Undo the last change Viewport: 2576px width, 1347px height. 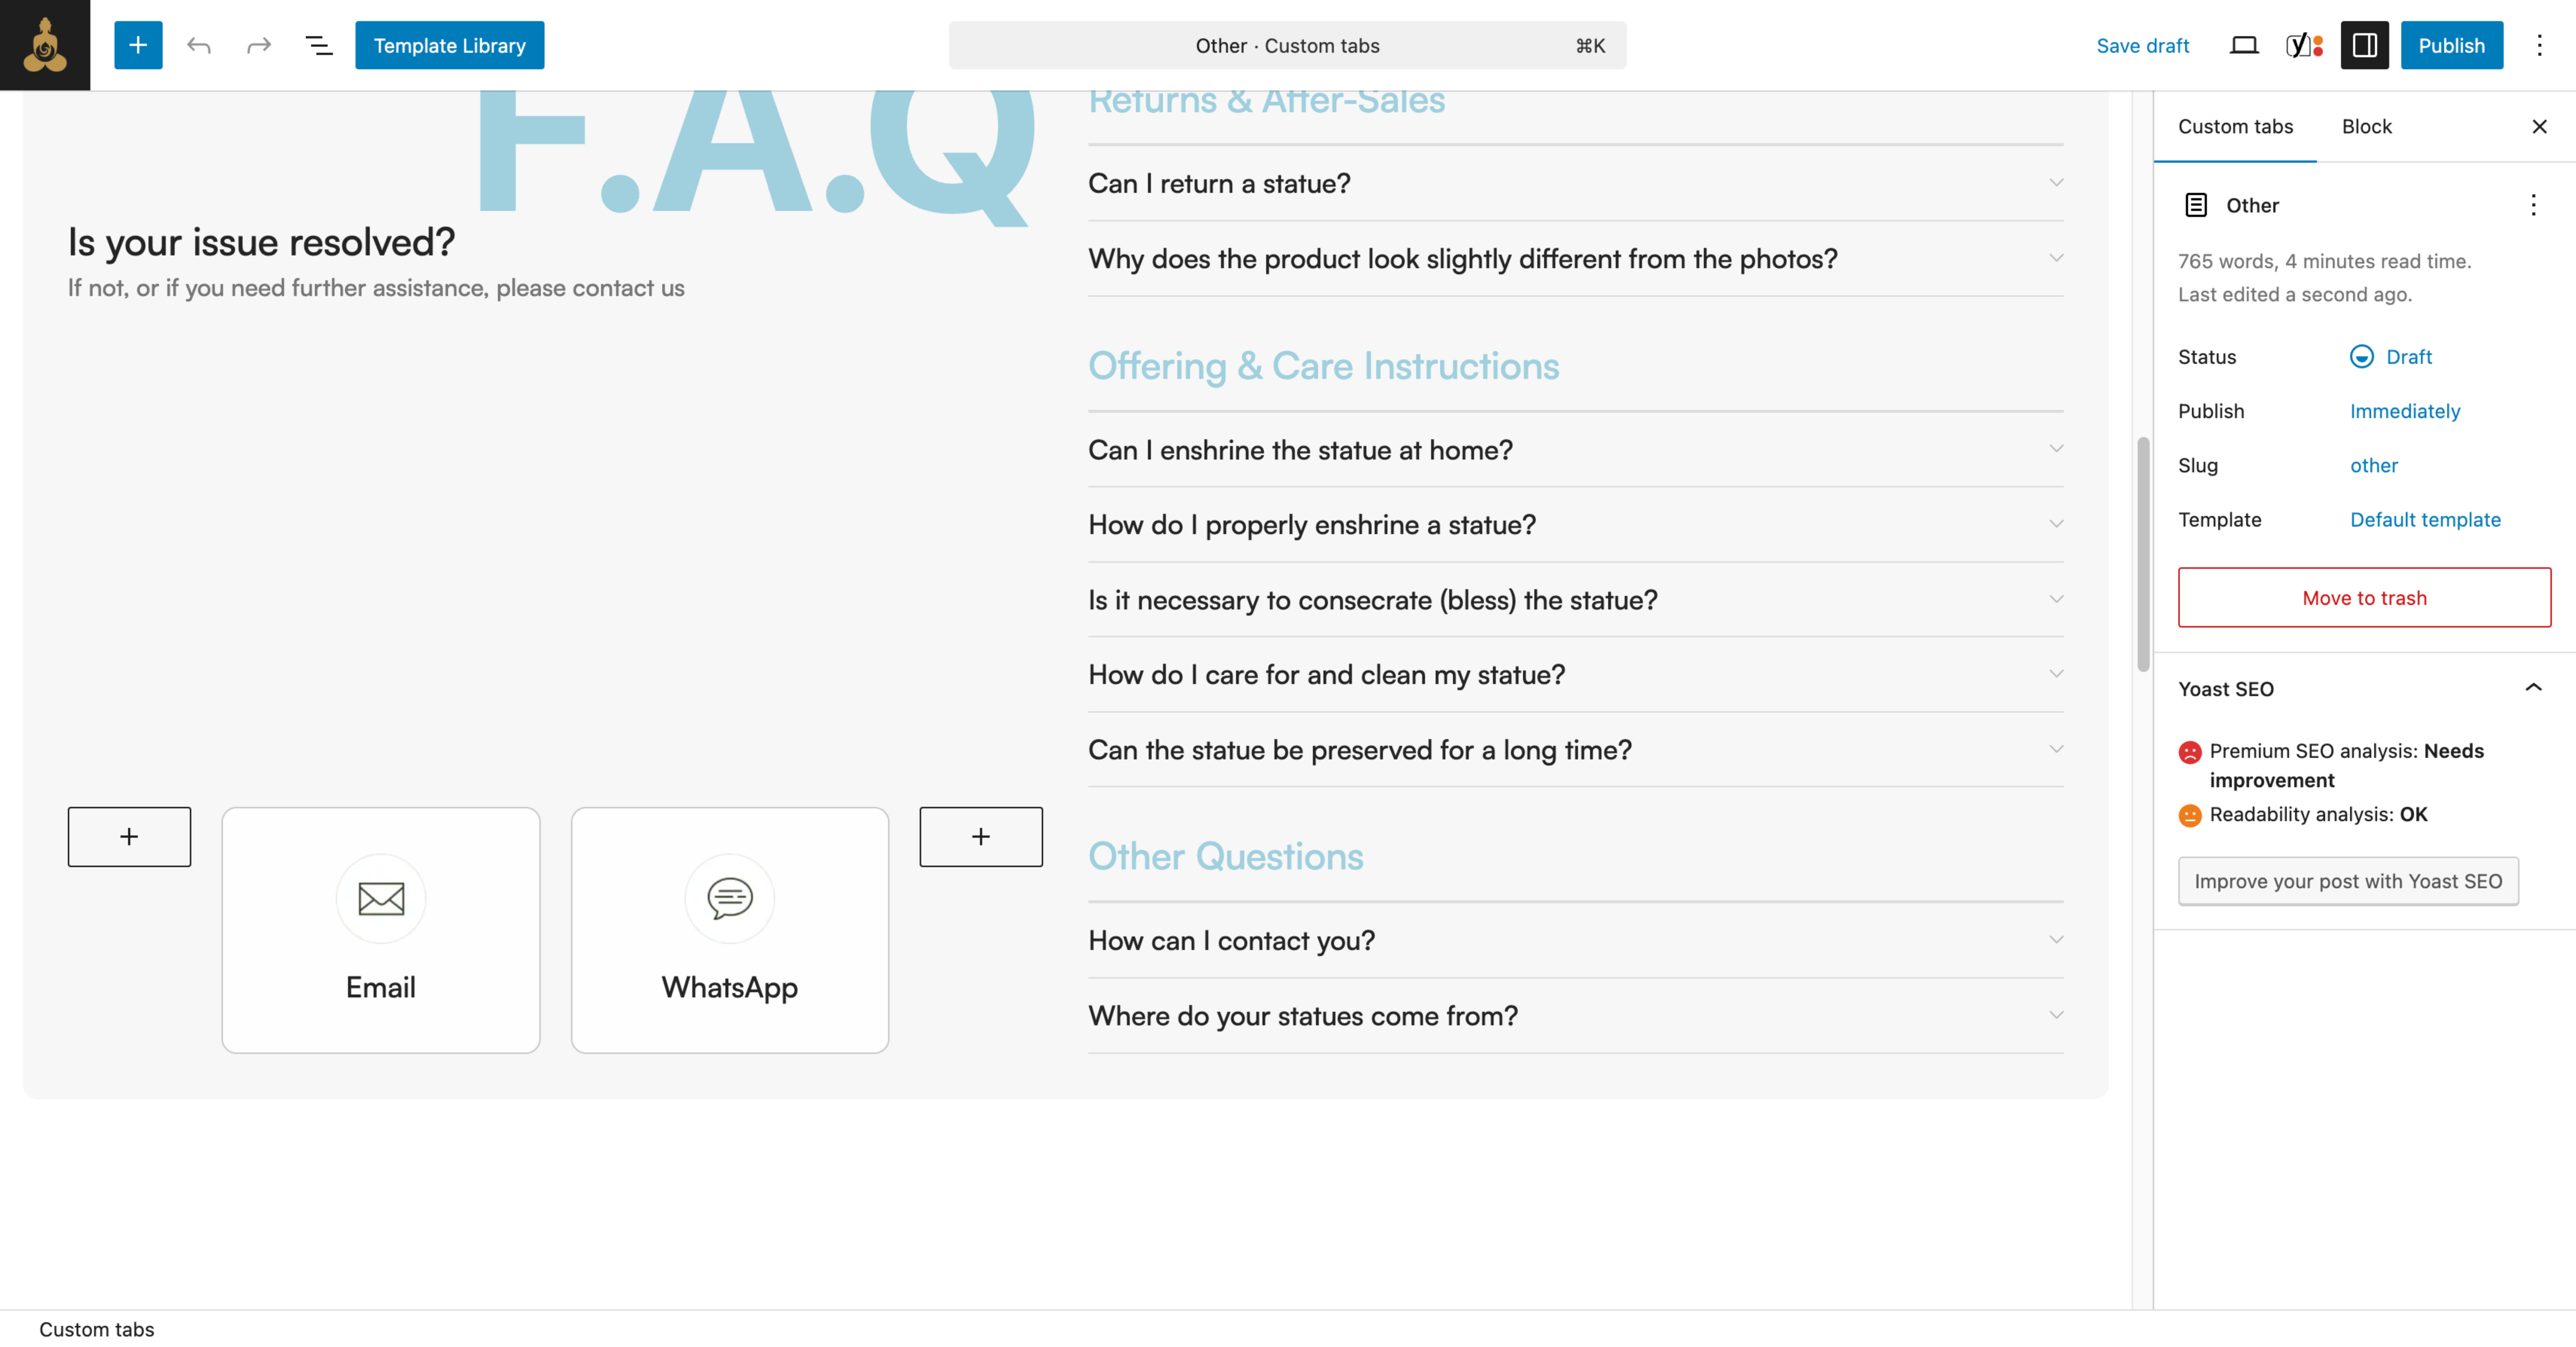click(x=198, y=45)
